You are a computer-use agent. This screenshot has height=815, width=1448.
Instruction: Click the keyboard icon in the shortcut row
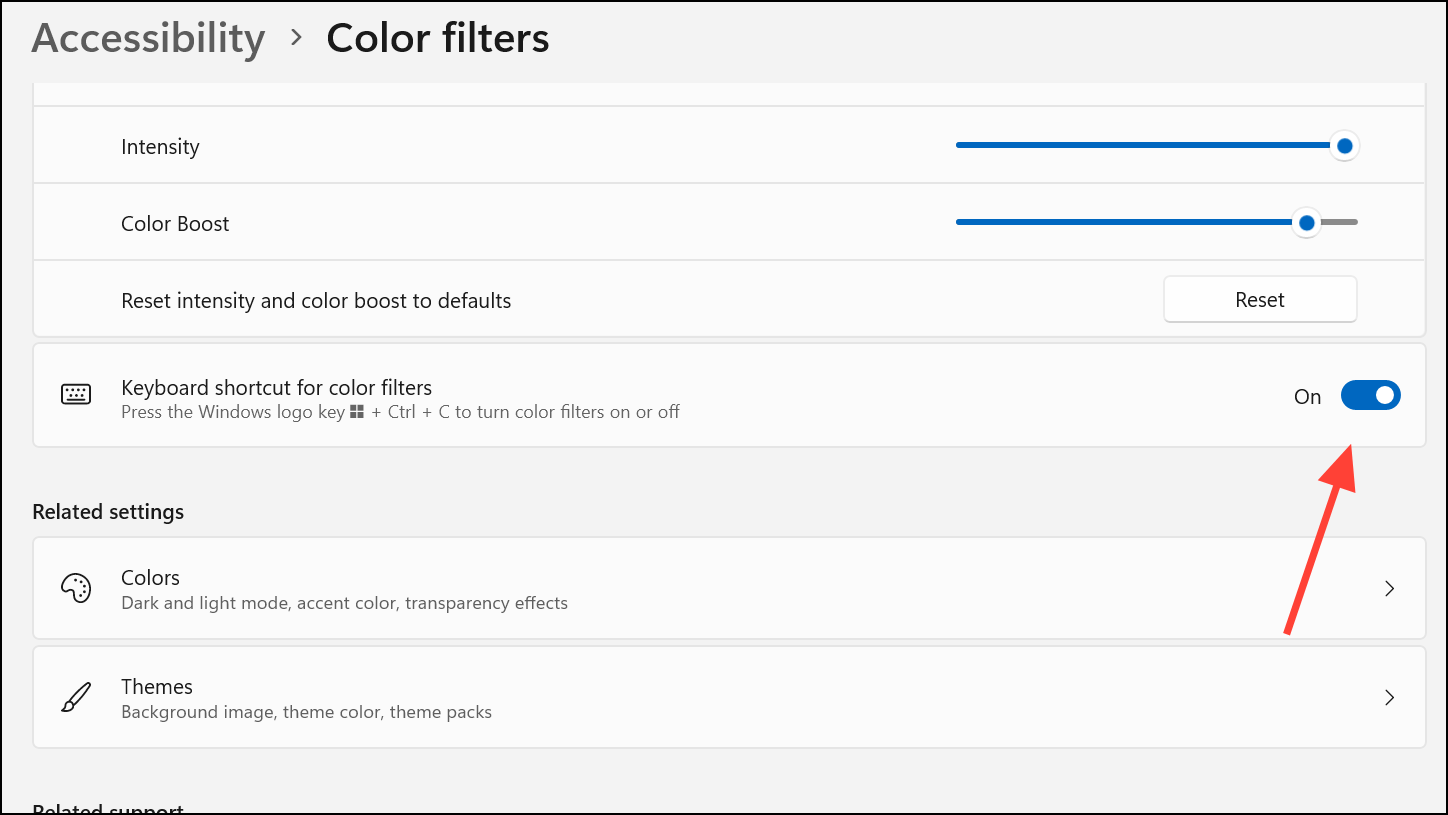pyautogui.click(x=76, y=394)
